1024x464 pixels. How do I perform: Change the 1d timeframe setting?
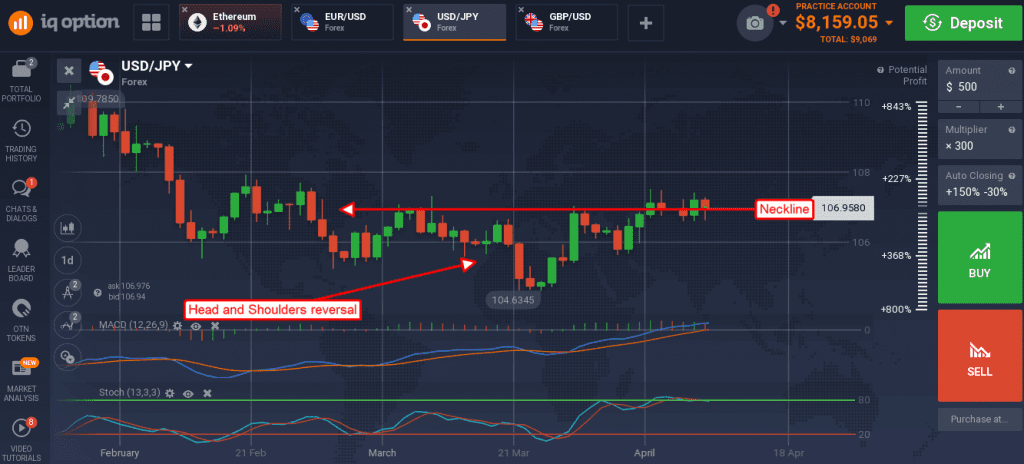point(67,259)
